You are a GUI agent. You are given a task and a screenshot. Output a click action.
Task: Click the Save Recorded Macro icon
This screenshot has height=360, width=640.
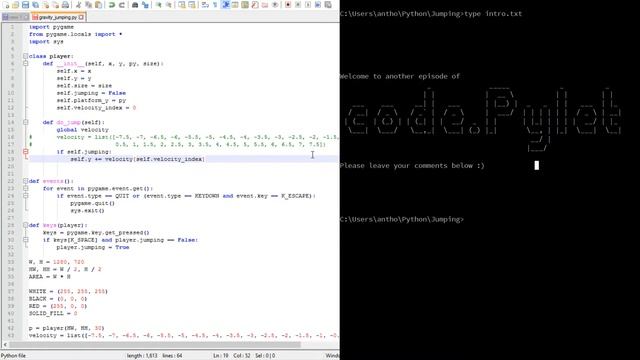tap(328, 5)
